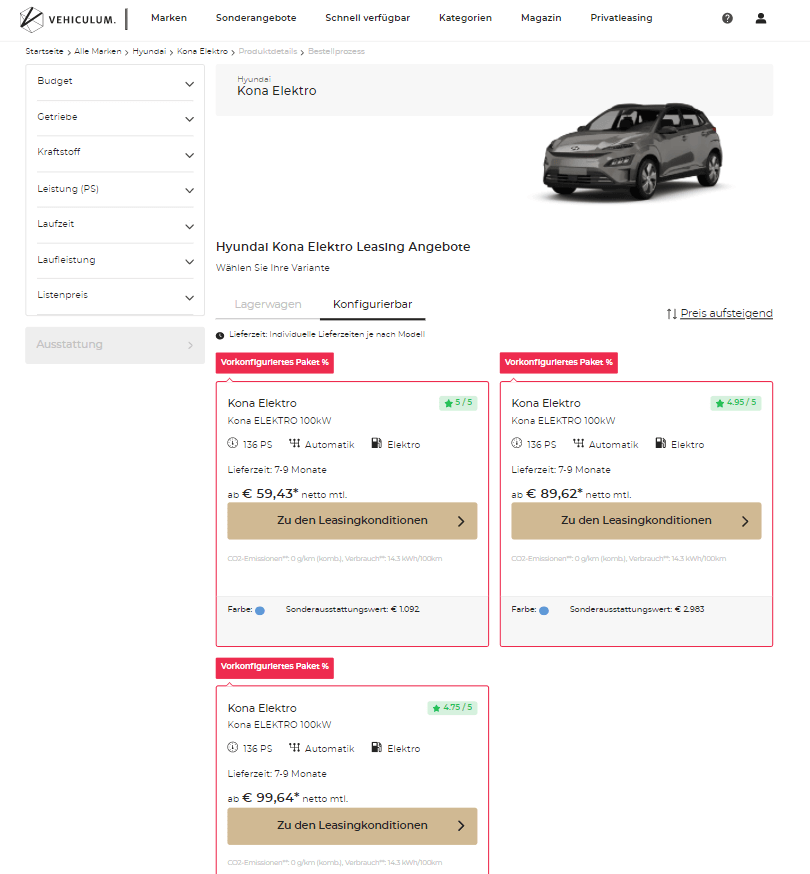
Task: Switch to the Lagerwagen tab
Action: pos(268,304)
